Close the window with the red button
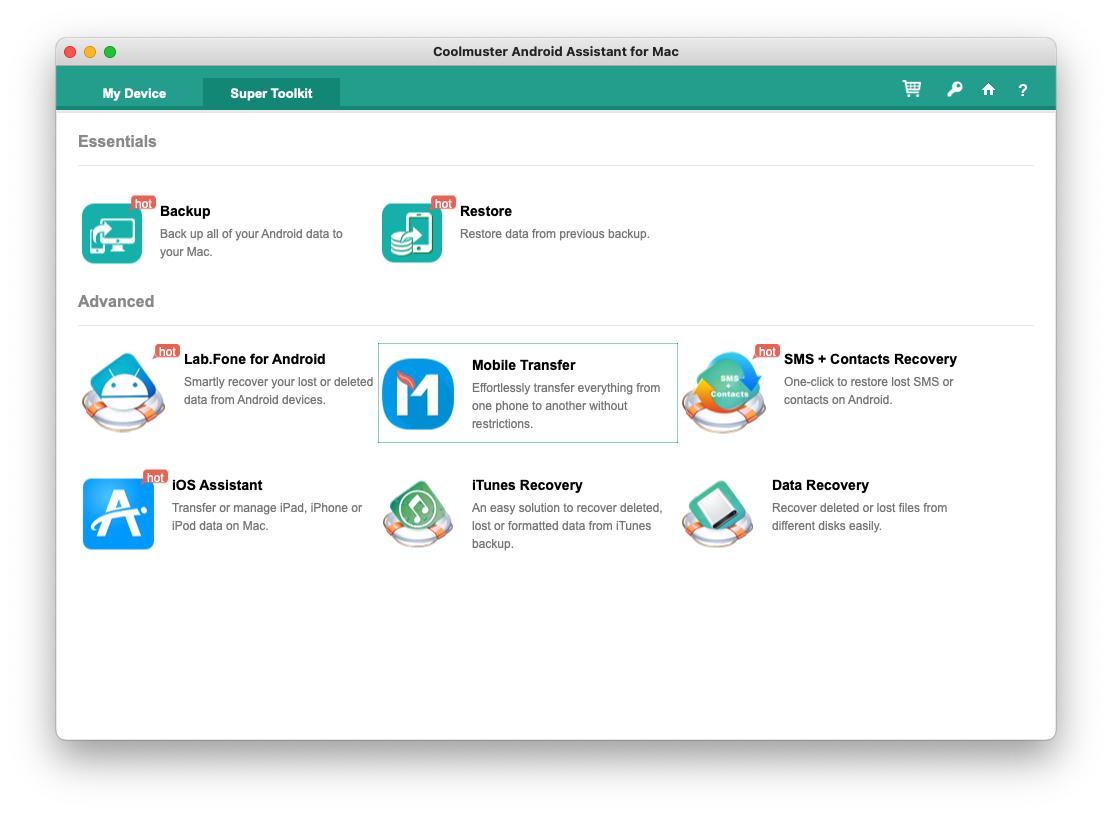The image size is (1112, 814). (70, 52)
